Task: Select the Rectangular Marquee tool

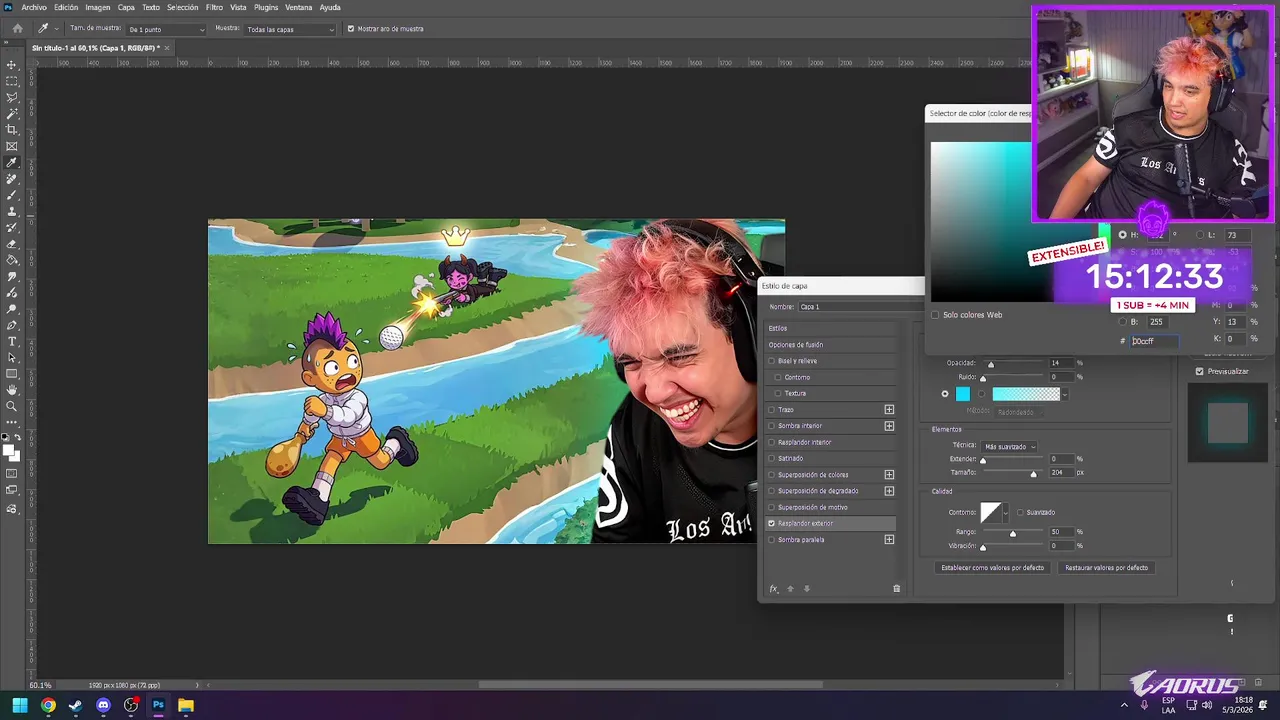Action: click(12, 81)
